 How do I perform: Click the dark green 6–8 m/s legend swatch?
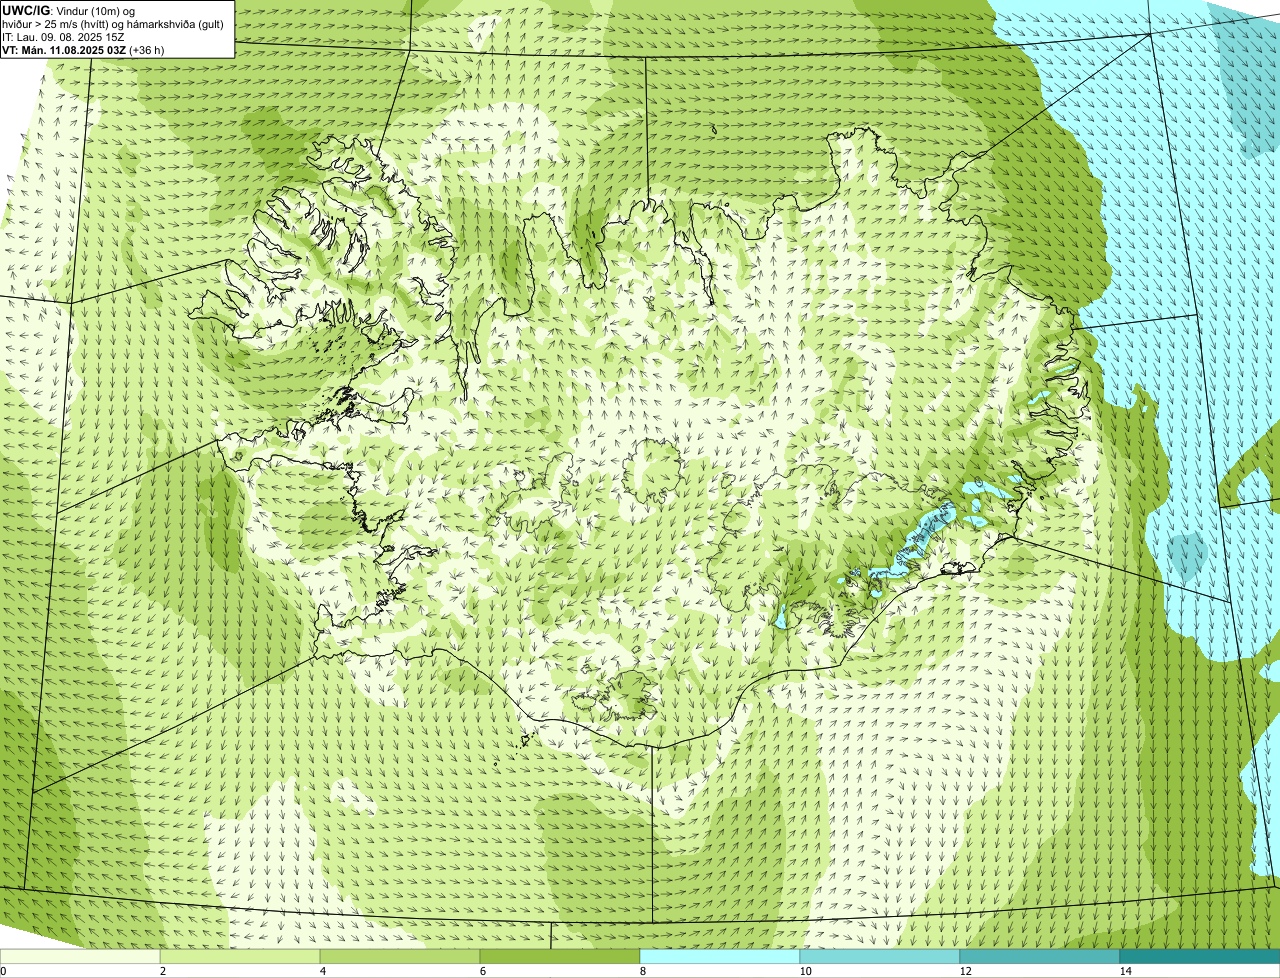pos(560,956)
